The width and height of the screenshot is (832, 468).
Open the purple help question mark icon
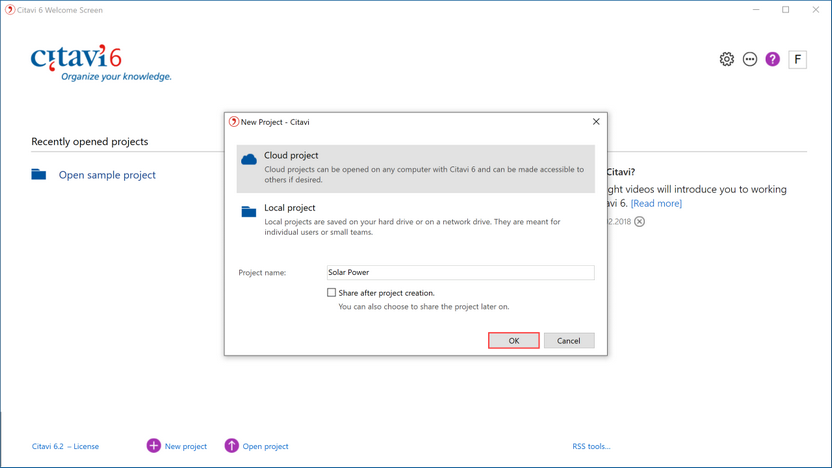tap(773, 59)
